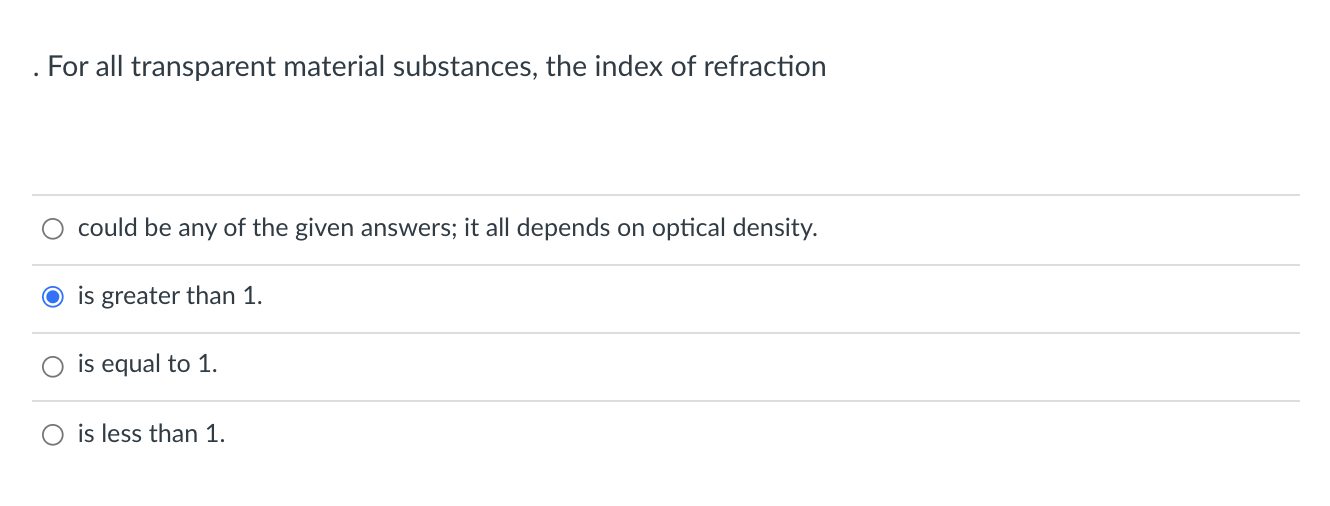
Task: Click the word 'could' in the first option
Action: [x=108, y=228]
